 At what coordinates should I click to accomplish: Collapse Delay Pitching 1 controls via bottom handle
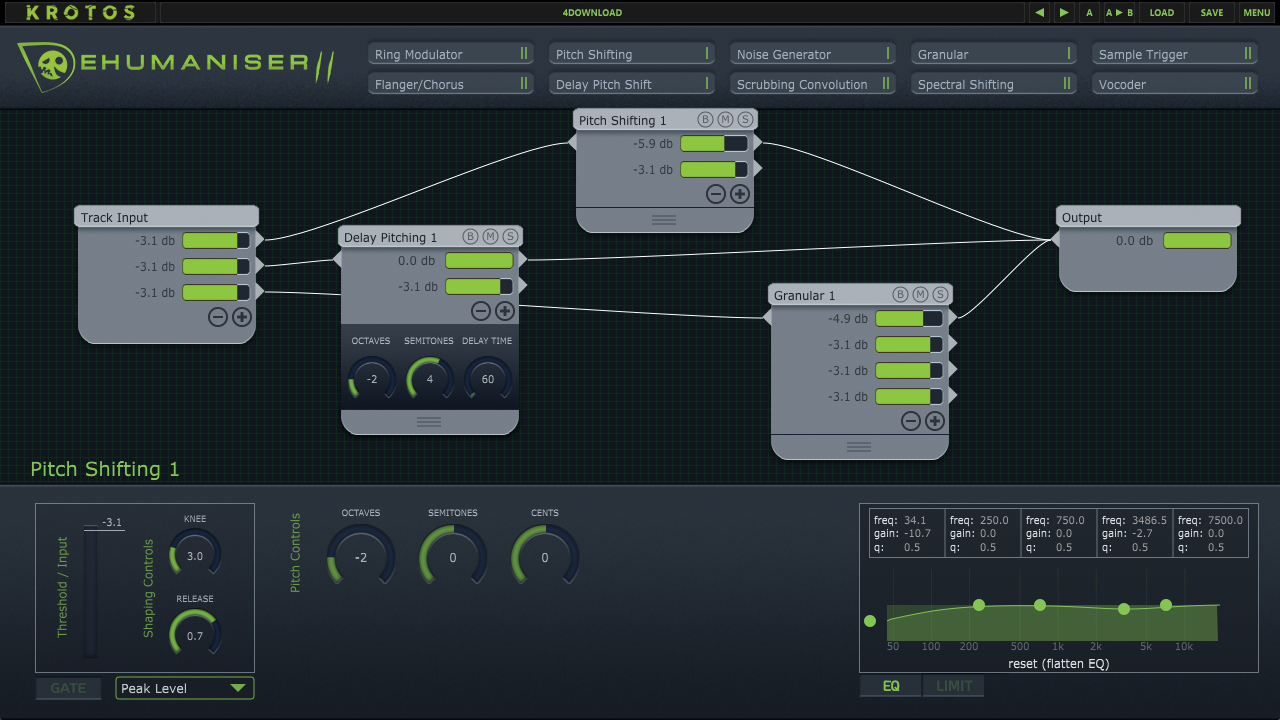click(x=429, y=422)
